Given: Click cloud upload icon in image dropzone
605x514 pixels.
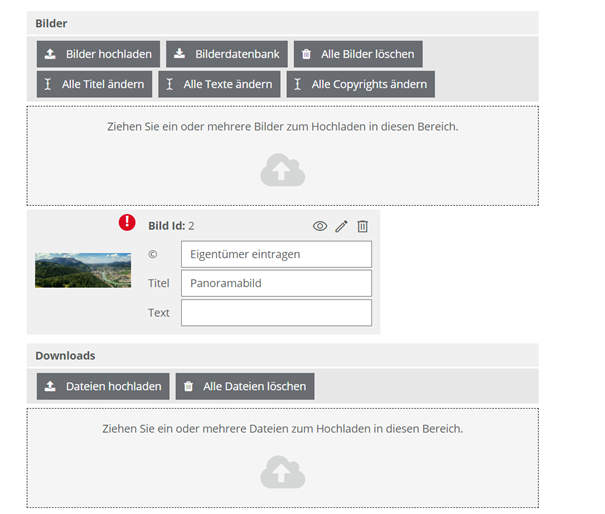Looking at the screenshot, I should click(282, 171).
